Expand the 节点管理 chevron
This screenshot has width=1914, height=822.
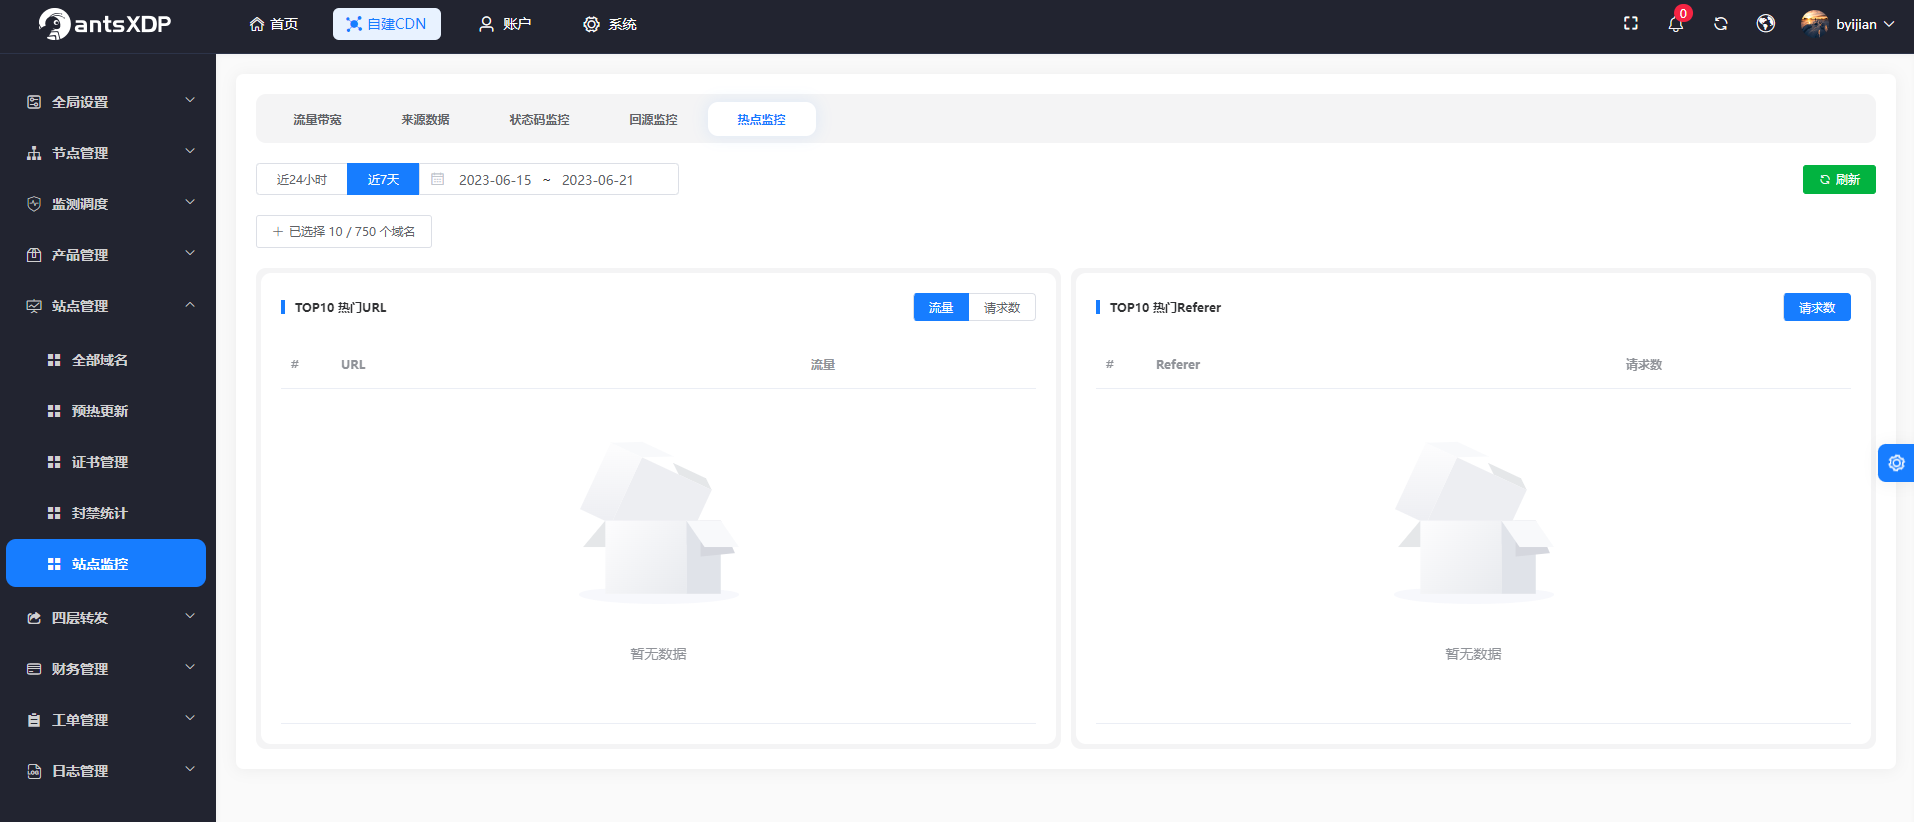coord(190,152)
